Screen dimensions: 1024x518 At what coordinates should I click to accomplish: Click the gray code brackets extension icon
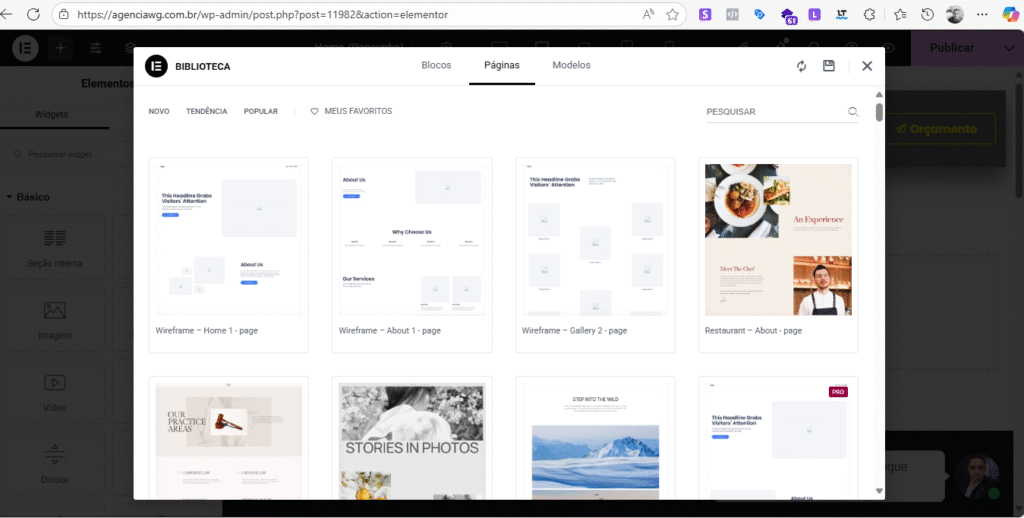[x=732, y=14]
